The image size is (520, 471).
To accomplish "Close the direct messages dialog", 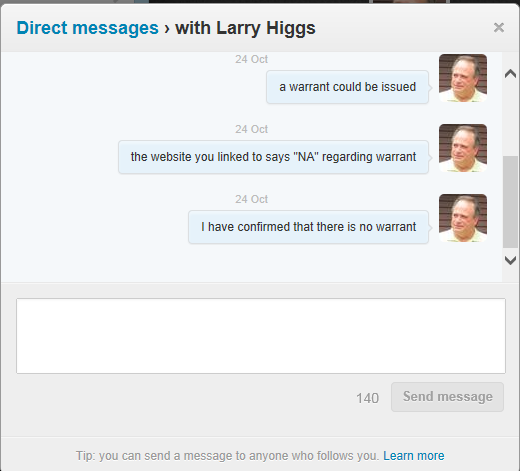I will tap(499, 27).
